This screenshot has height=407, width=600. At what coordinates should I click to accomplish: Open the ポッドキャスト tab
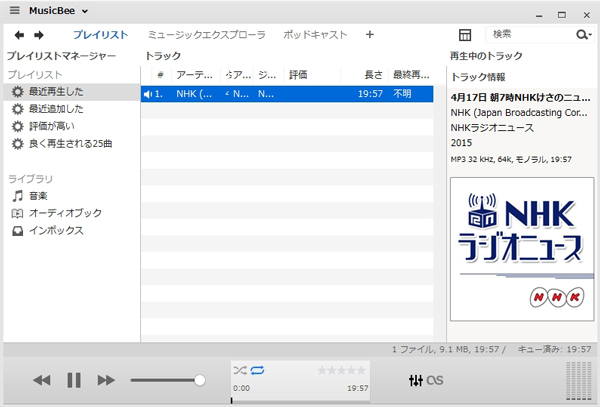315,35
